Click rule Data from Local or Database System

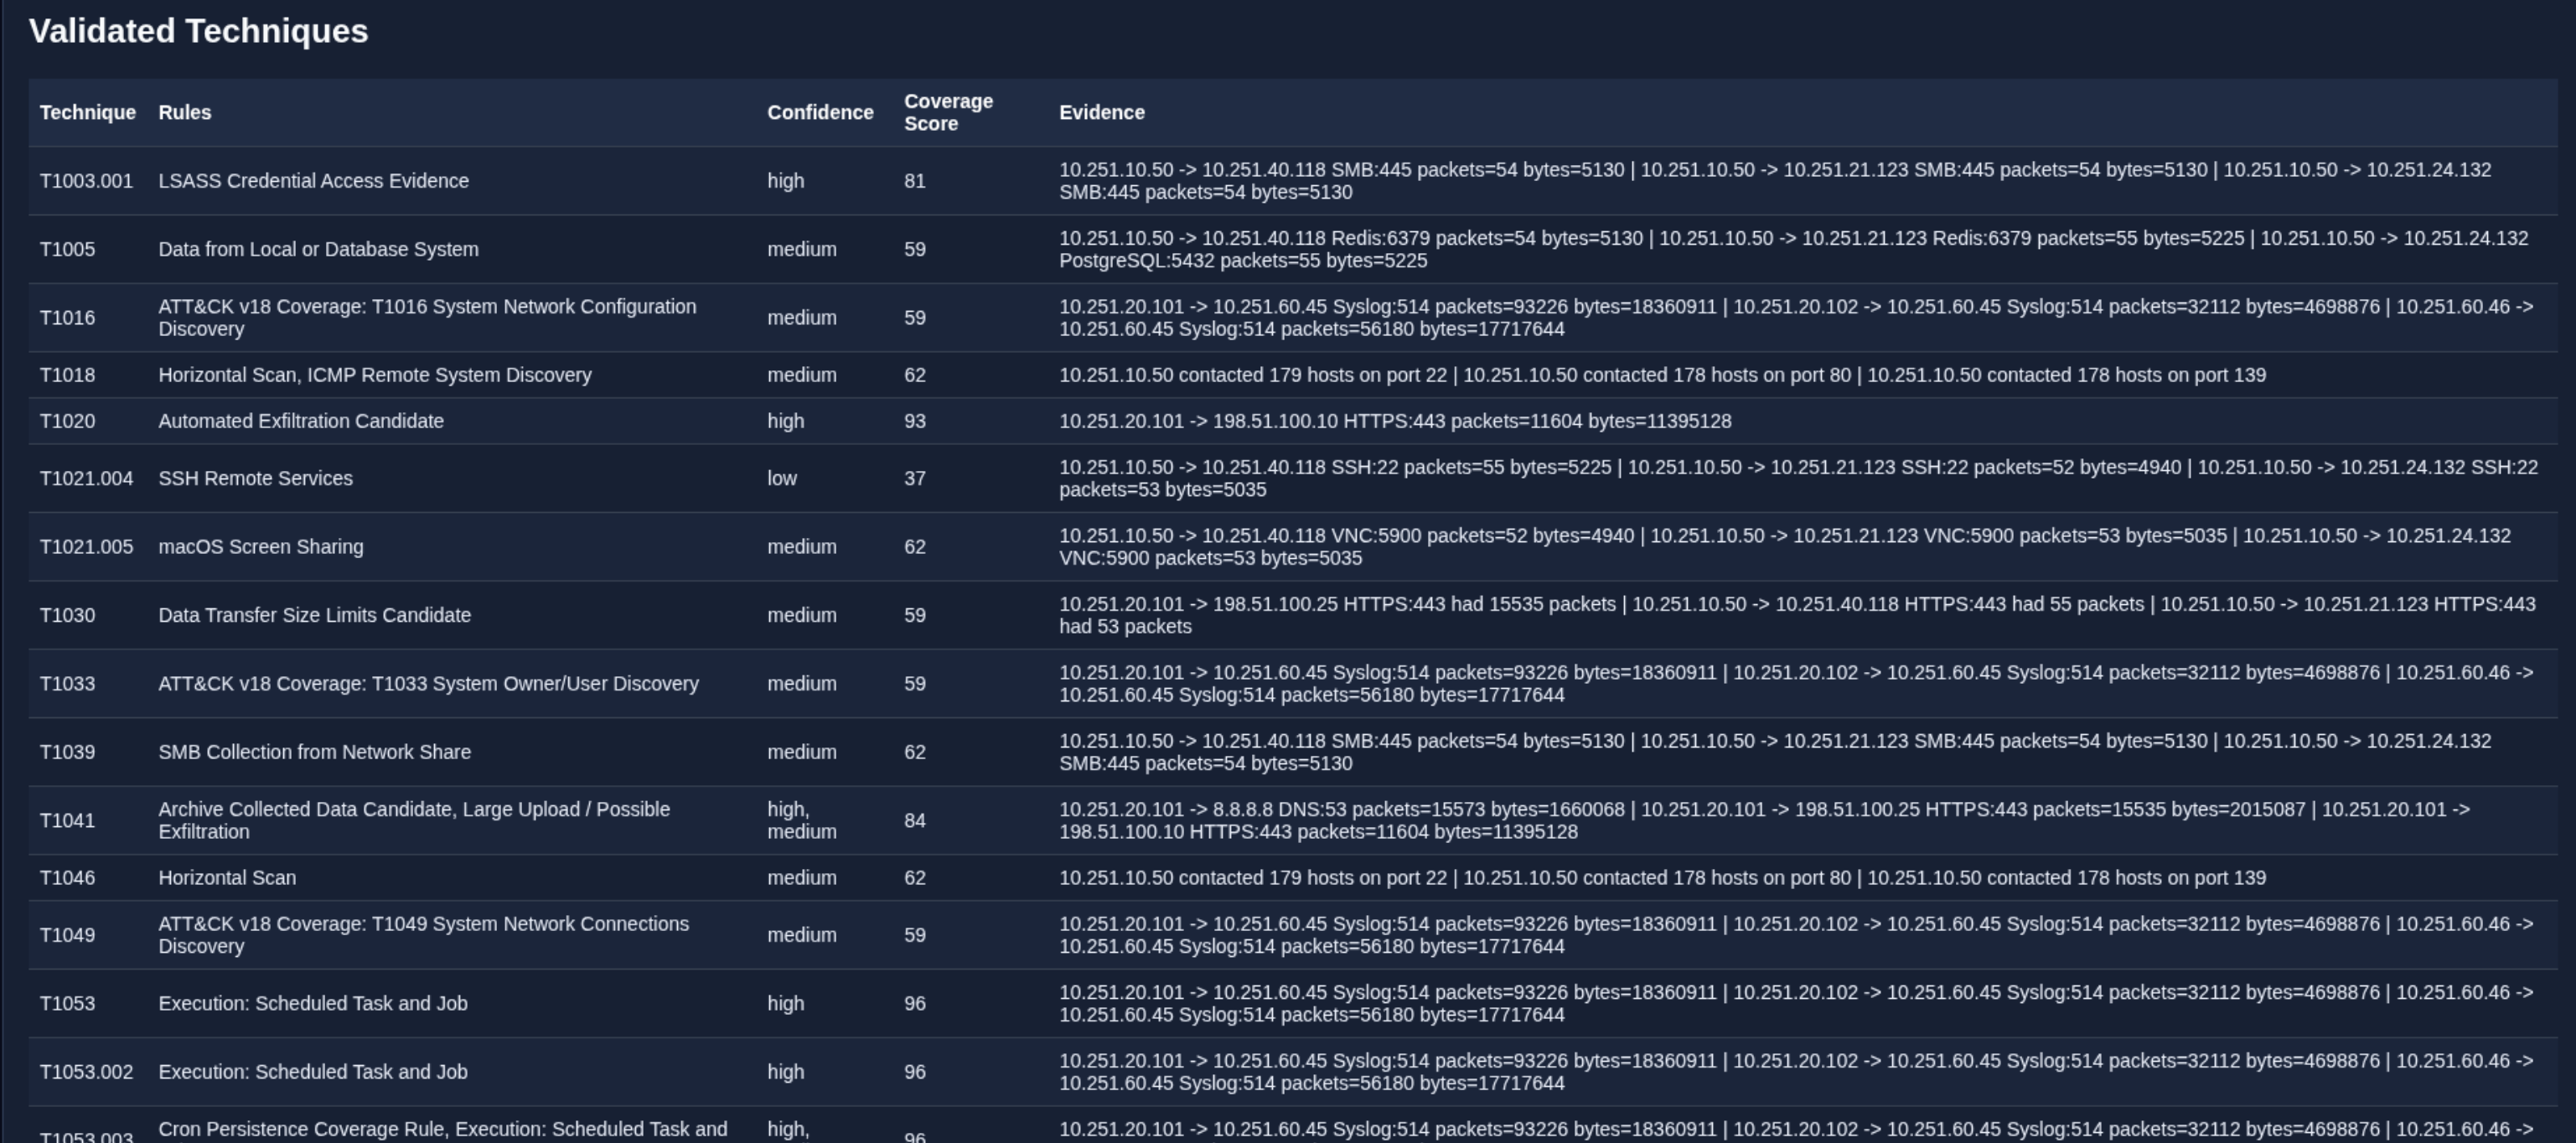pyautogui.click(x=318, y=249)
